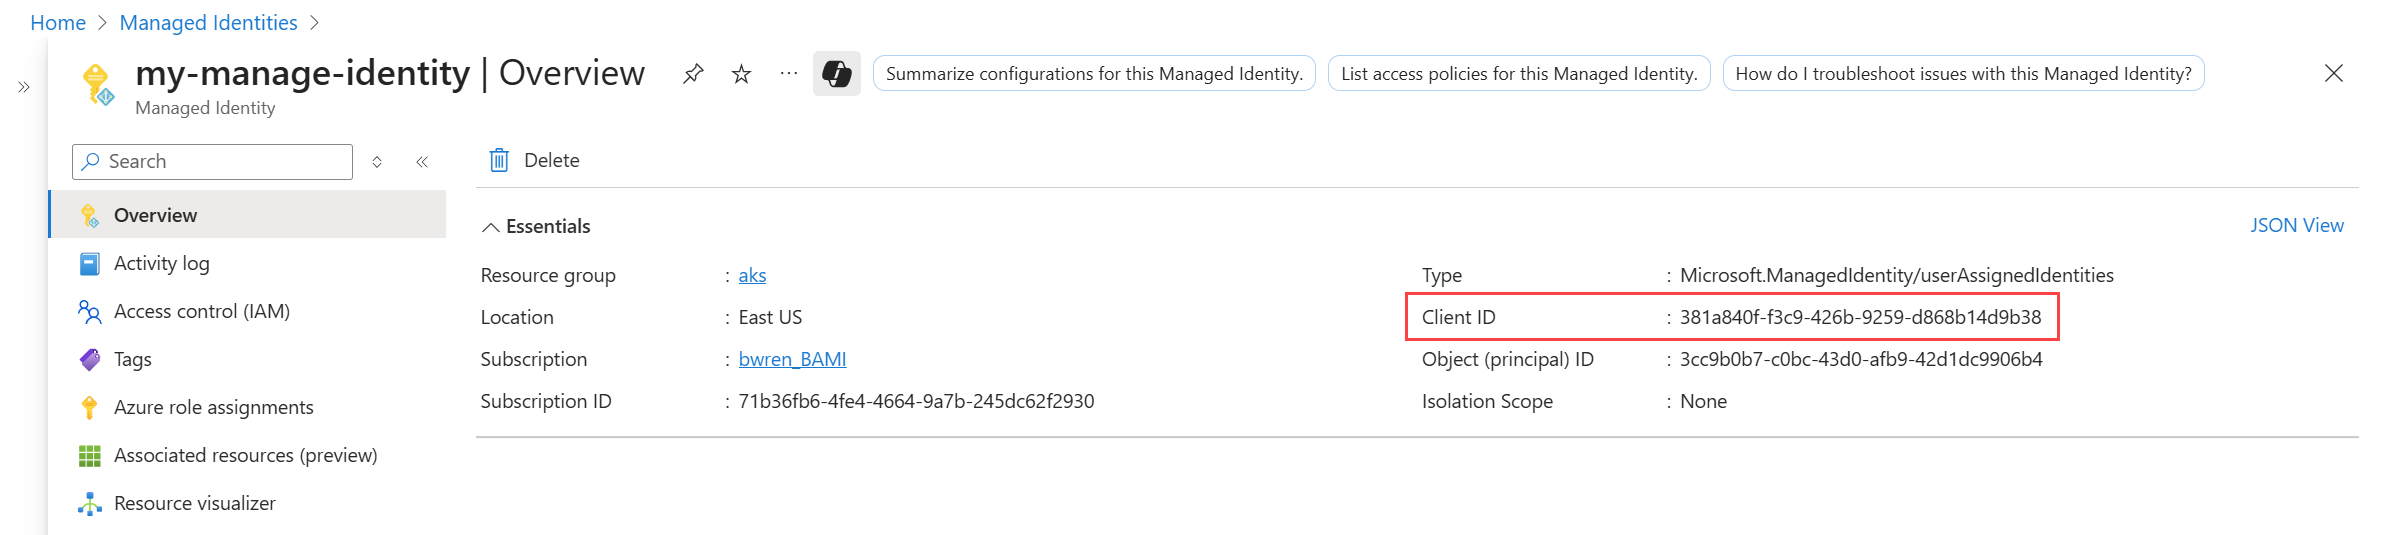Click Summarize configurations suggestion button
Screen dimensions: 2385x535
coord(1094,74)
